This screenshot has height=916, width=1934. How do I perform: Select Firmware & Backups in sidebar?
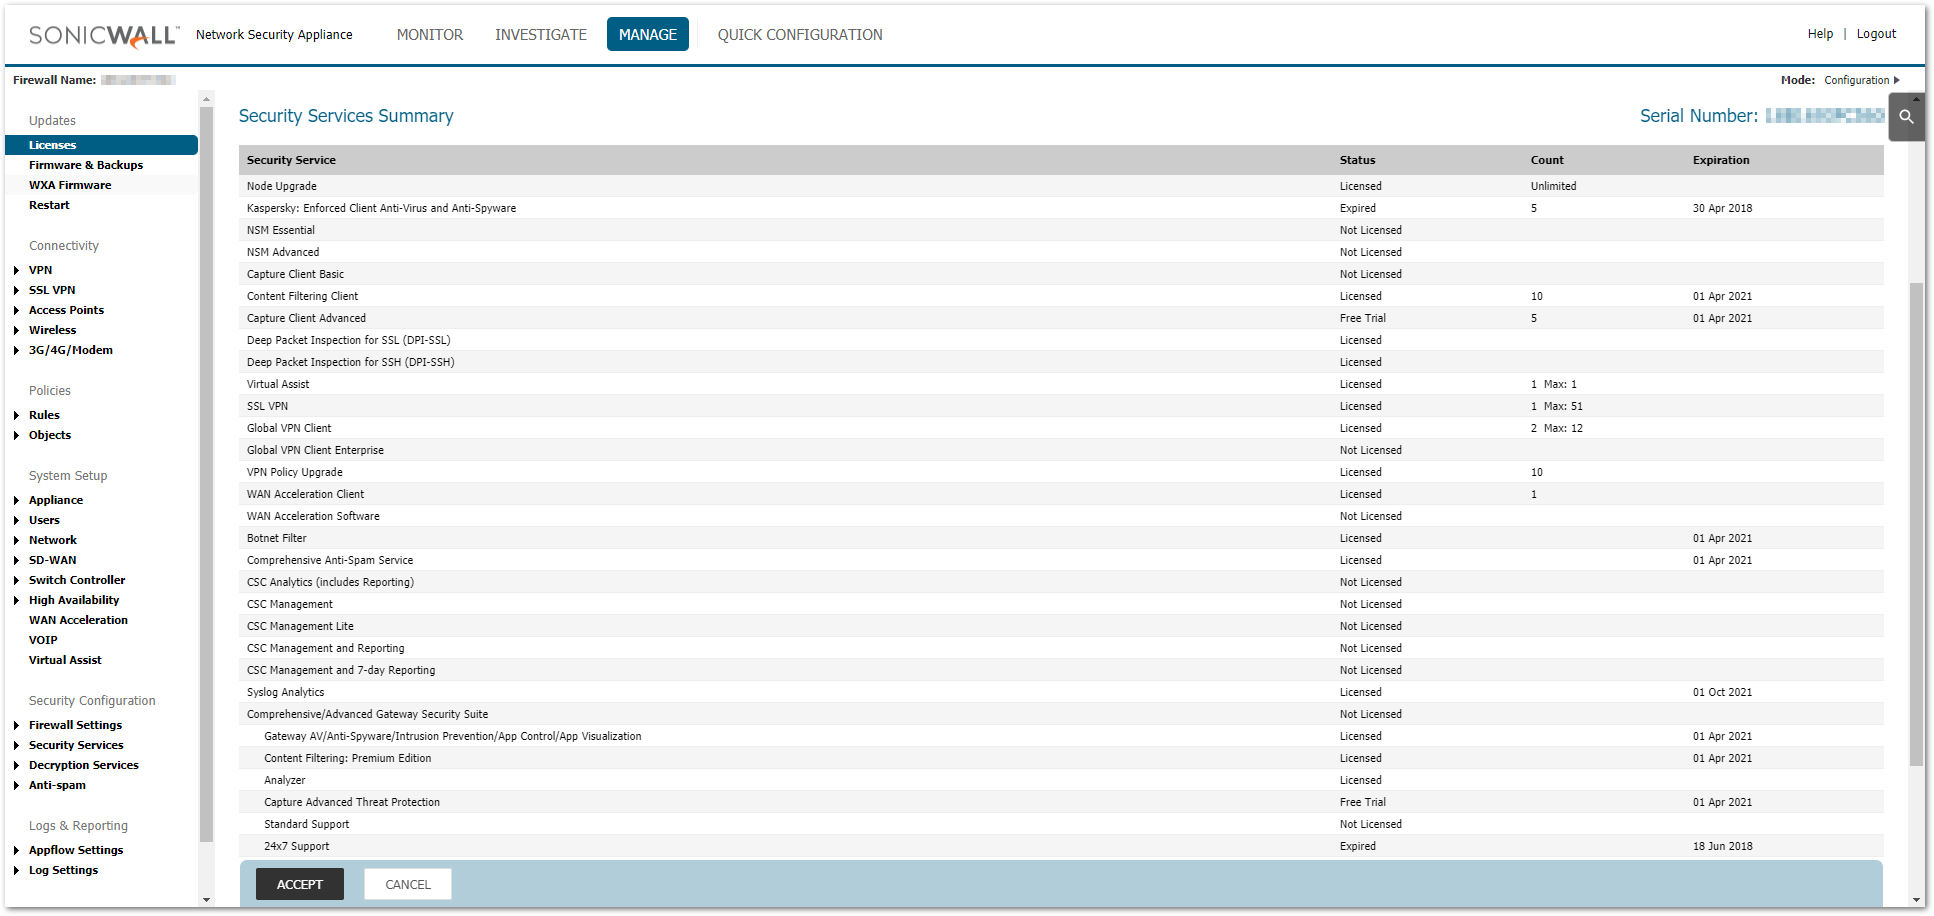[x=86, y=165]
